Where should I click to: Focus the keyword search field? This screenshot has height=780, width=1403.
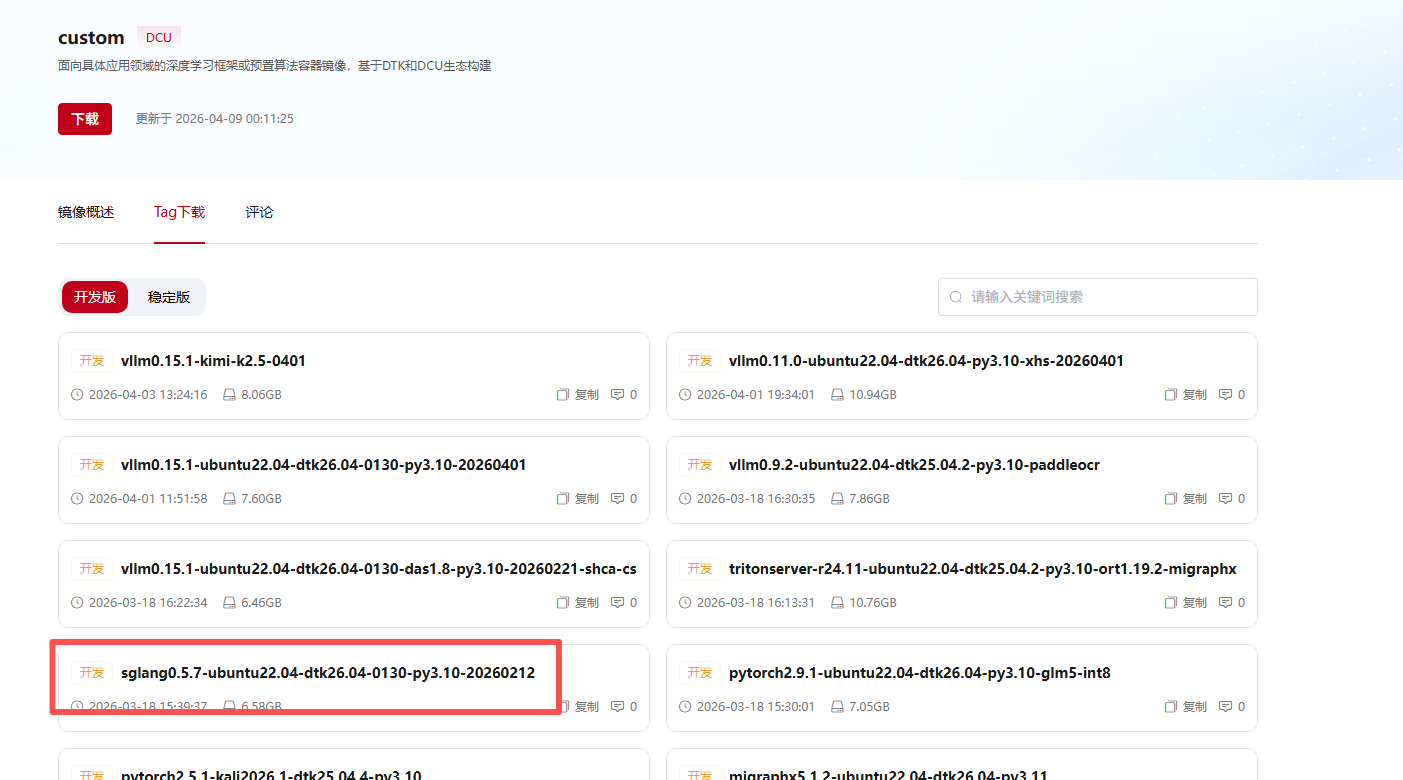[x=1098, y=297]
